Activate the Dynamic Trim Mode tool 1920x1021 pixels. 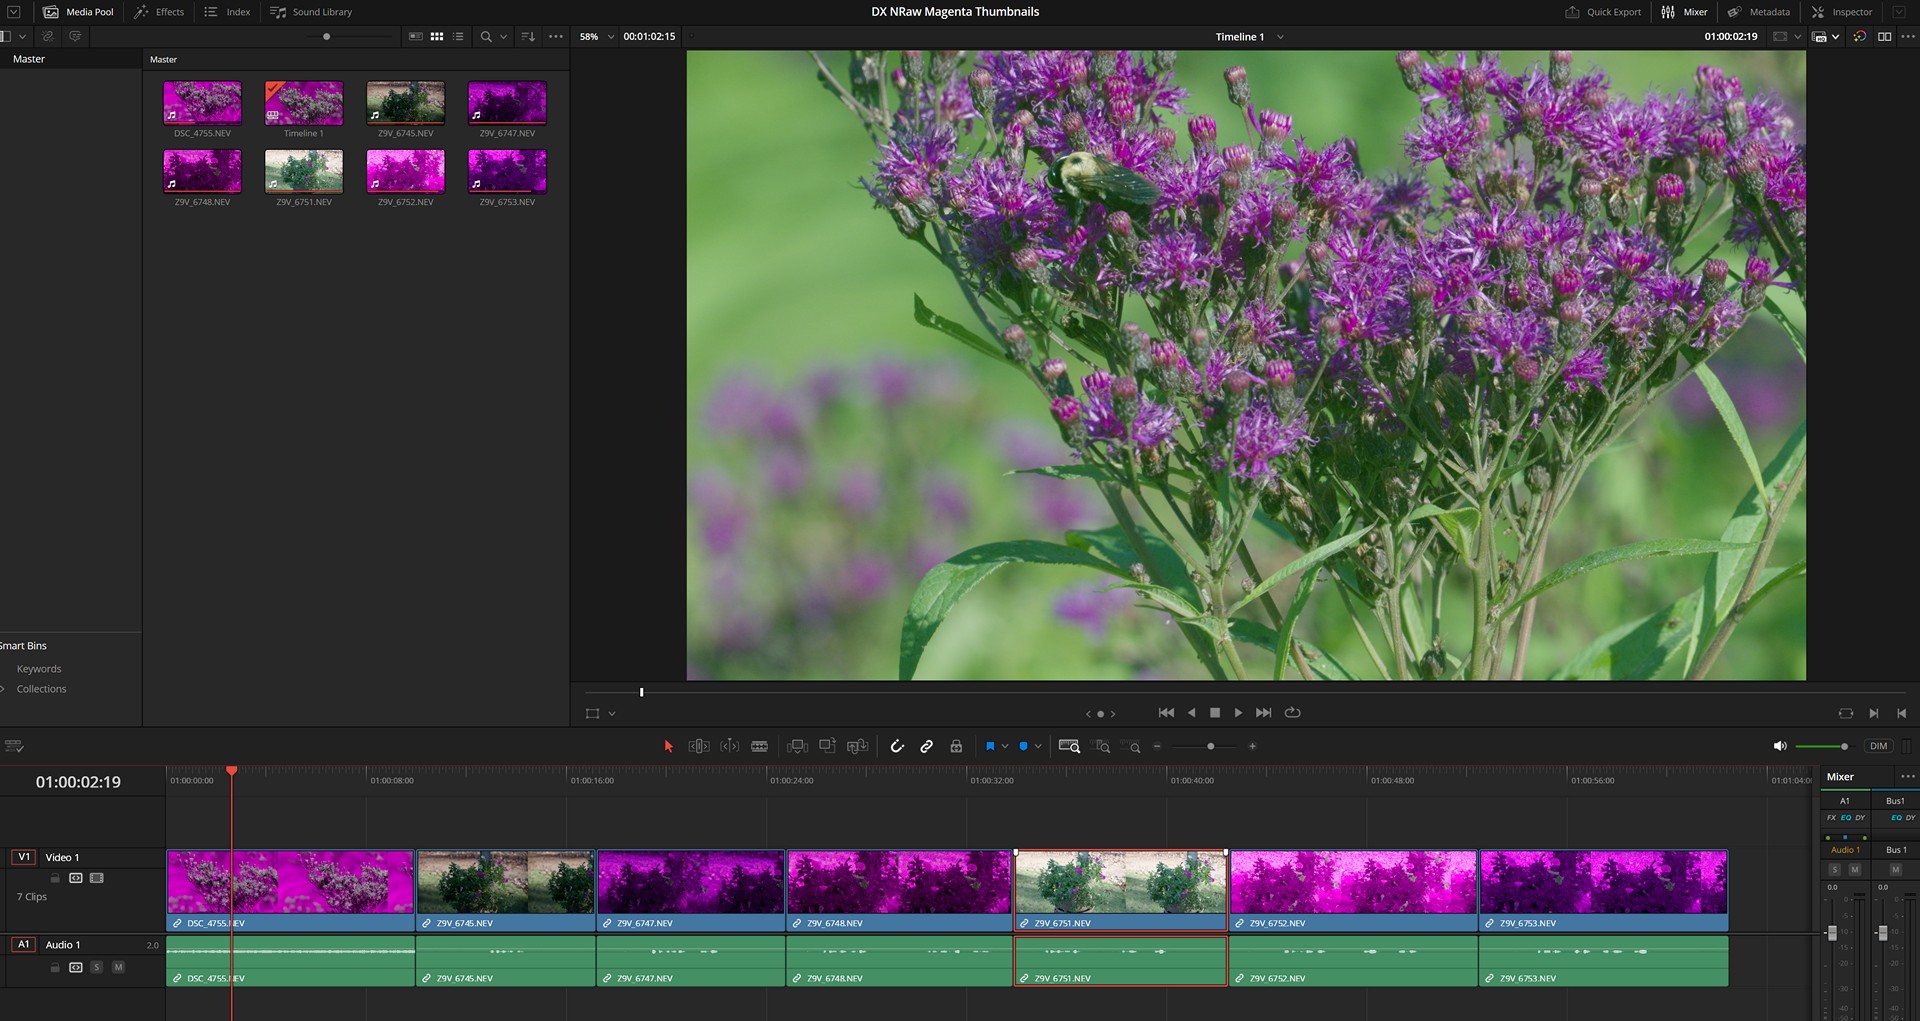tap(730, 746)
